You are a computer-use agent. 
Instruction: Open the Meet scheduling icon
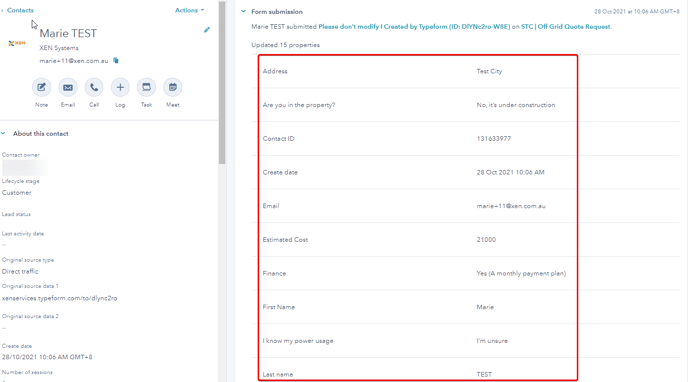[172, 87]
